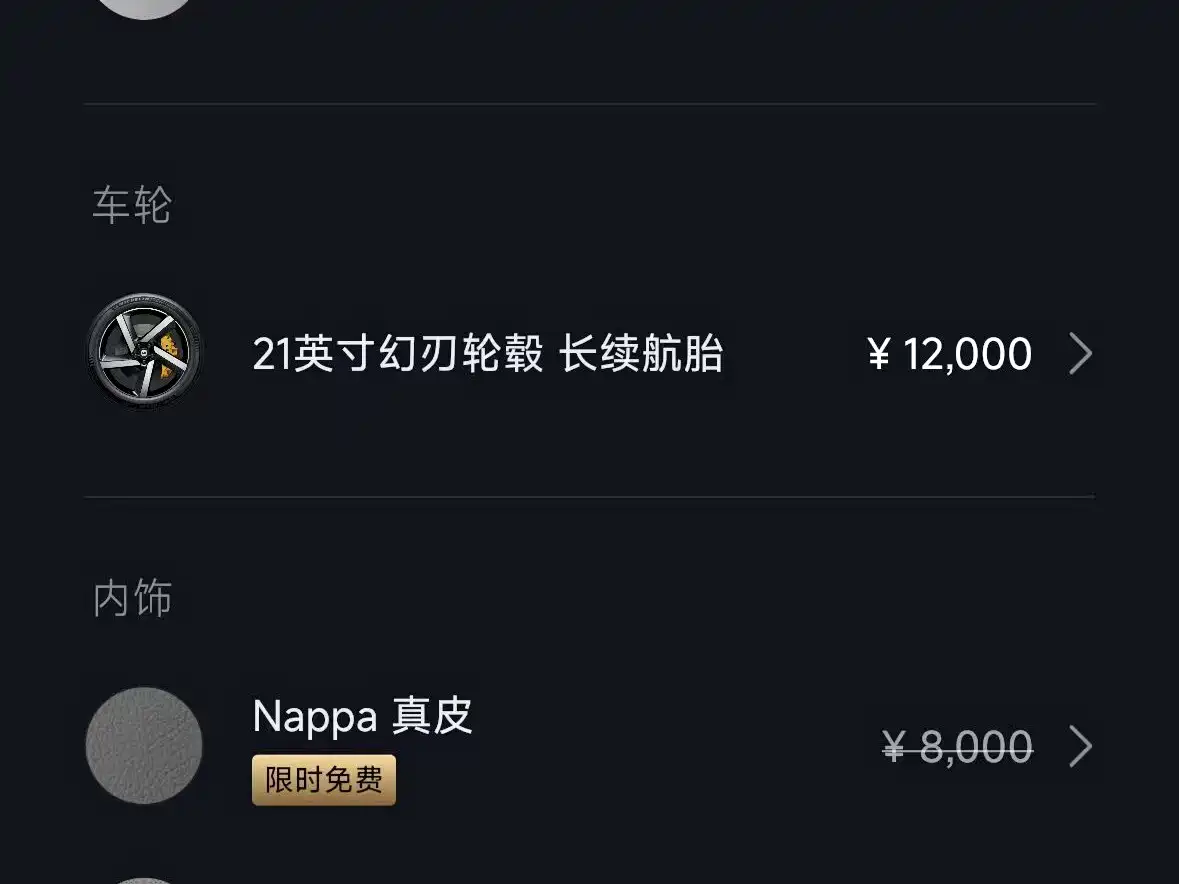Screen dimensions: 1179x884
Task: Click the divider line above the 内饰 section
Action: (x=589, y=496)
